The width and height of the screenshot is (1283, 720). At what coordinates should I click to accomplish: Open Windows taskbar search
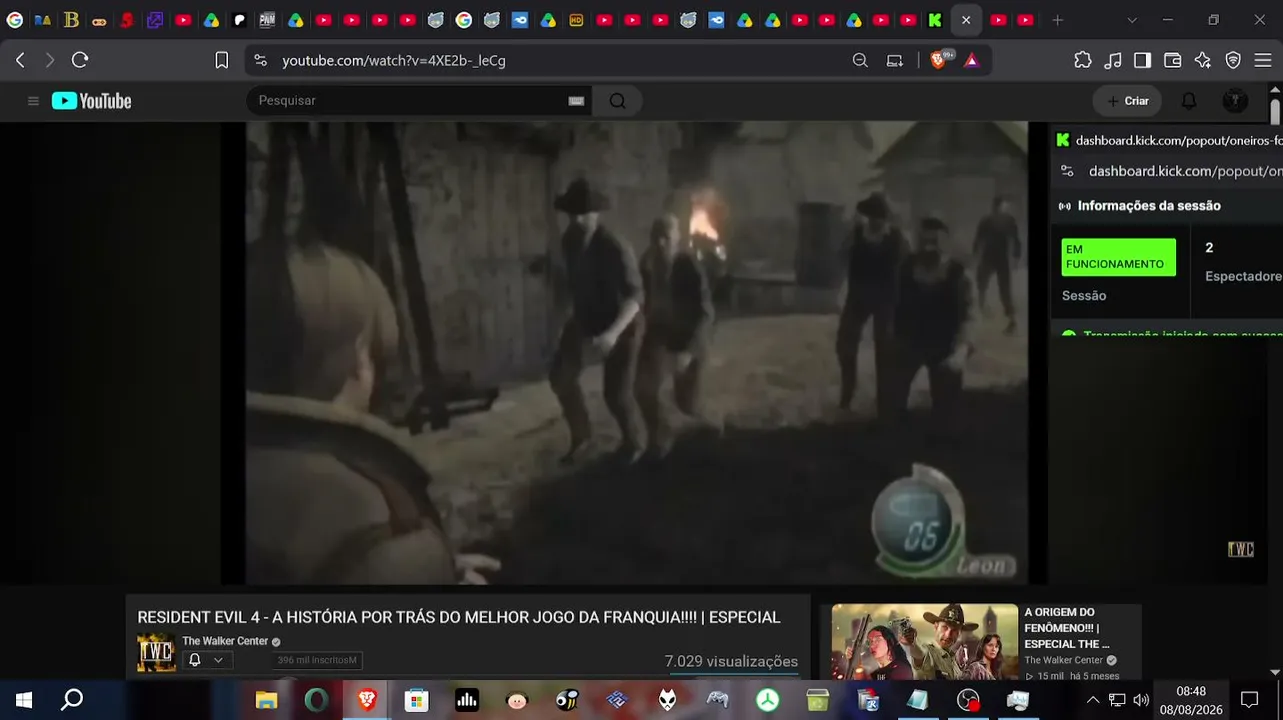72,700
